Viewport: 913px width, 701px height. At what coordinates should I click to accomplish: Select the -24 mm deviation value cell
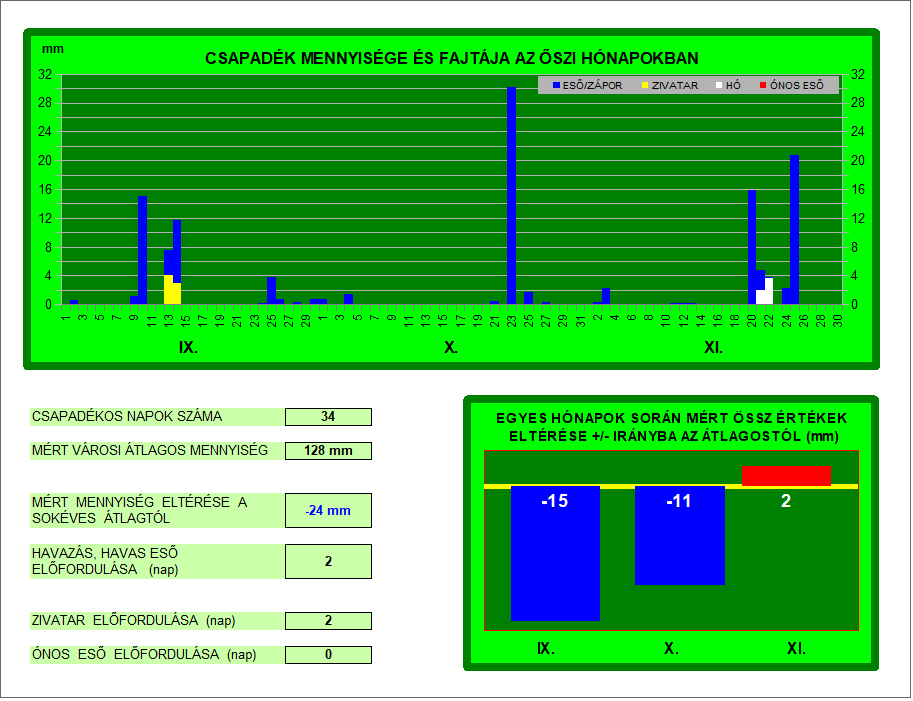click(328, 510)
